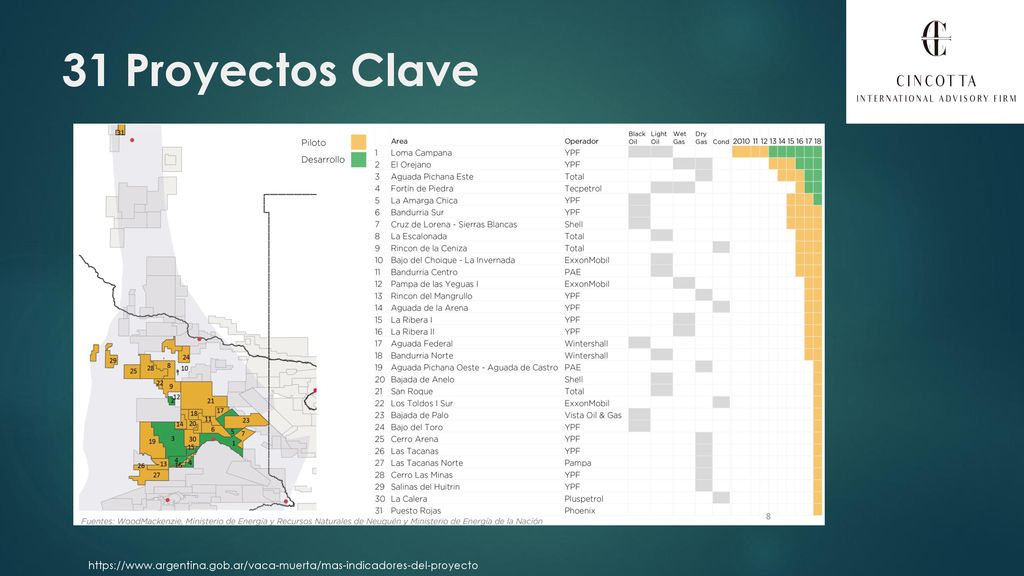Click the "La Calera" area name
This screenshot has width=1024, height=576.
click(409, 499)
